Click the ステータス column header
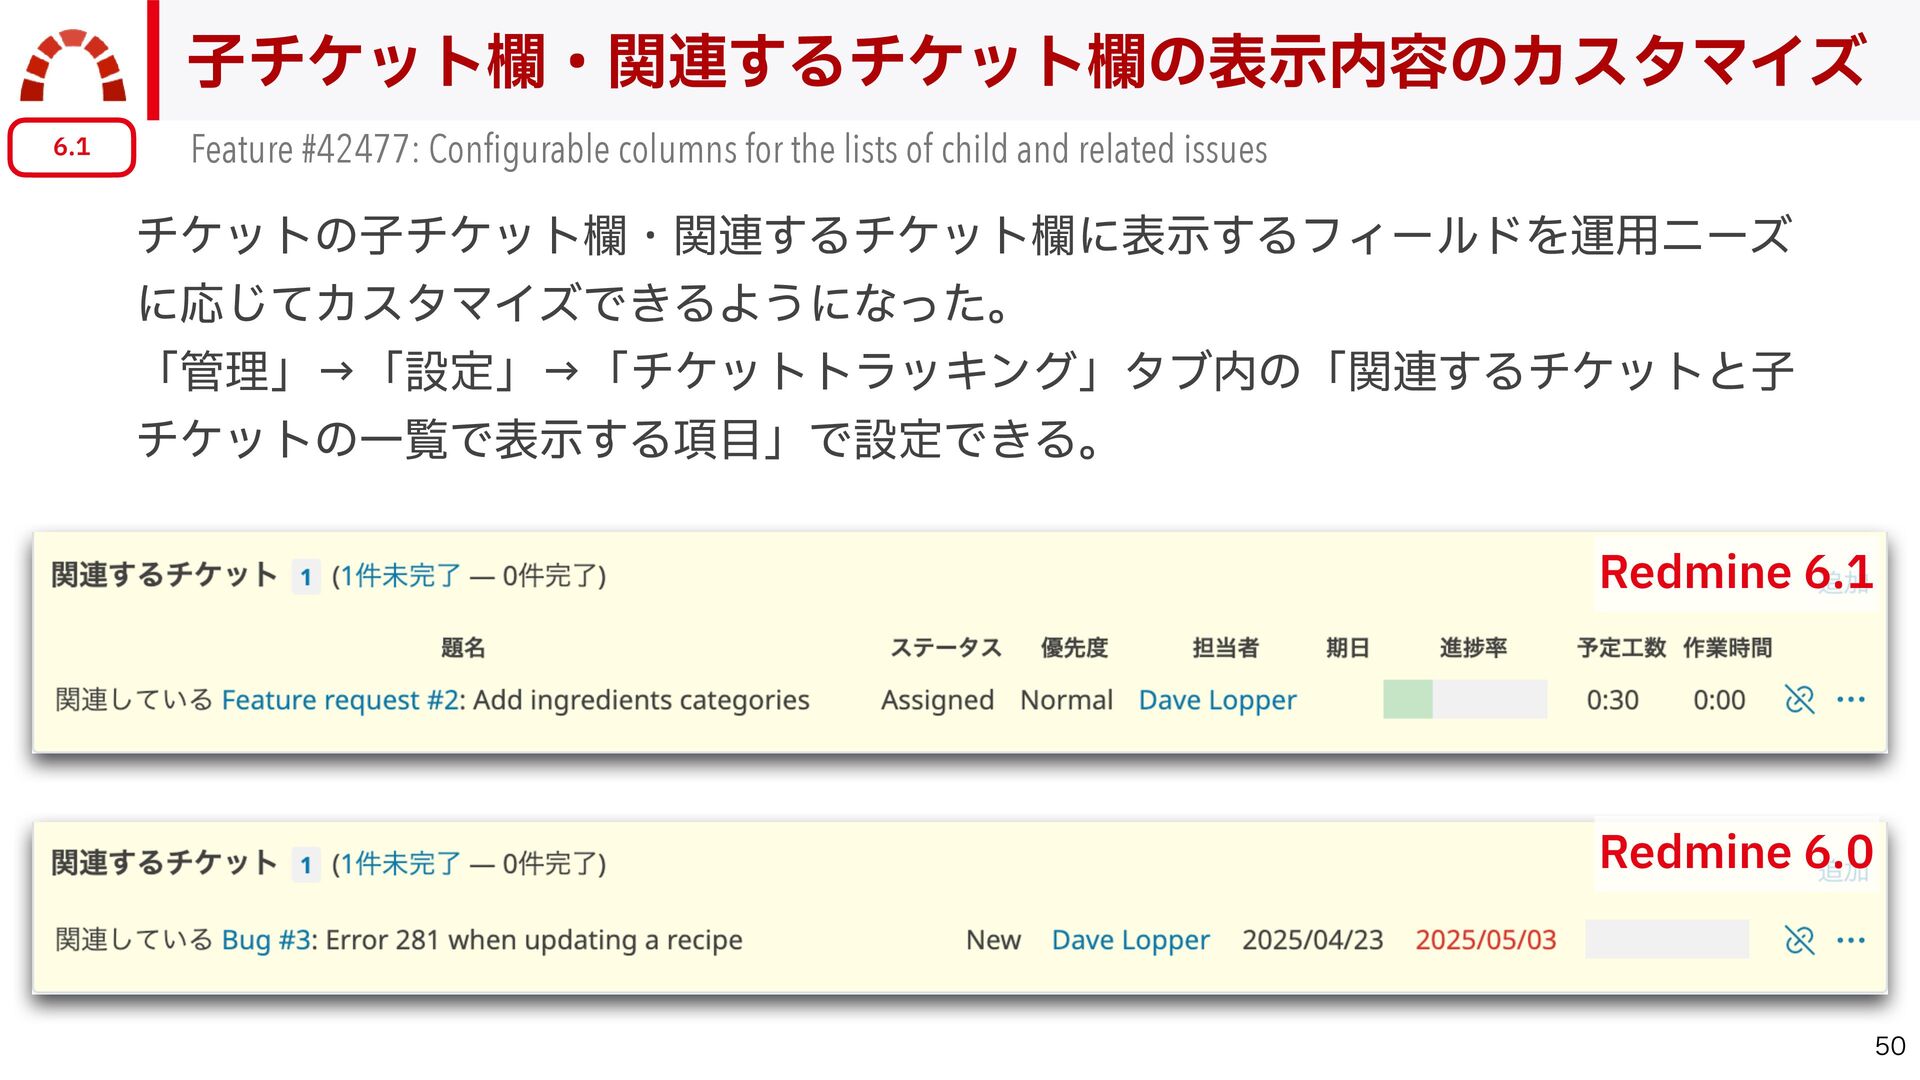 point(945,648)
